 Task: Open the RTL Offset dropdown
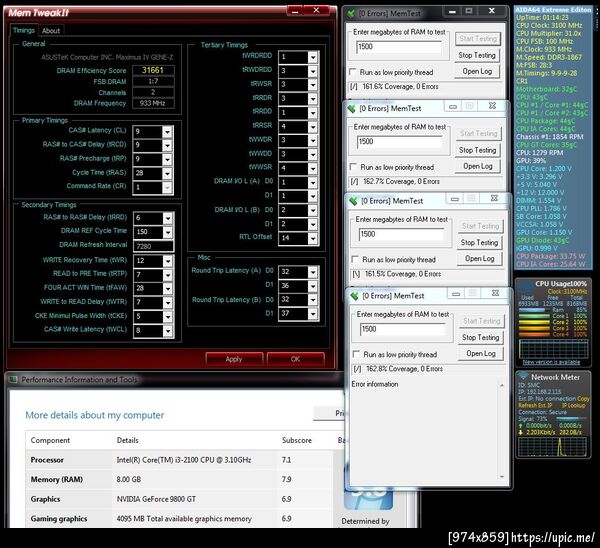[x=313, y=238]
